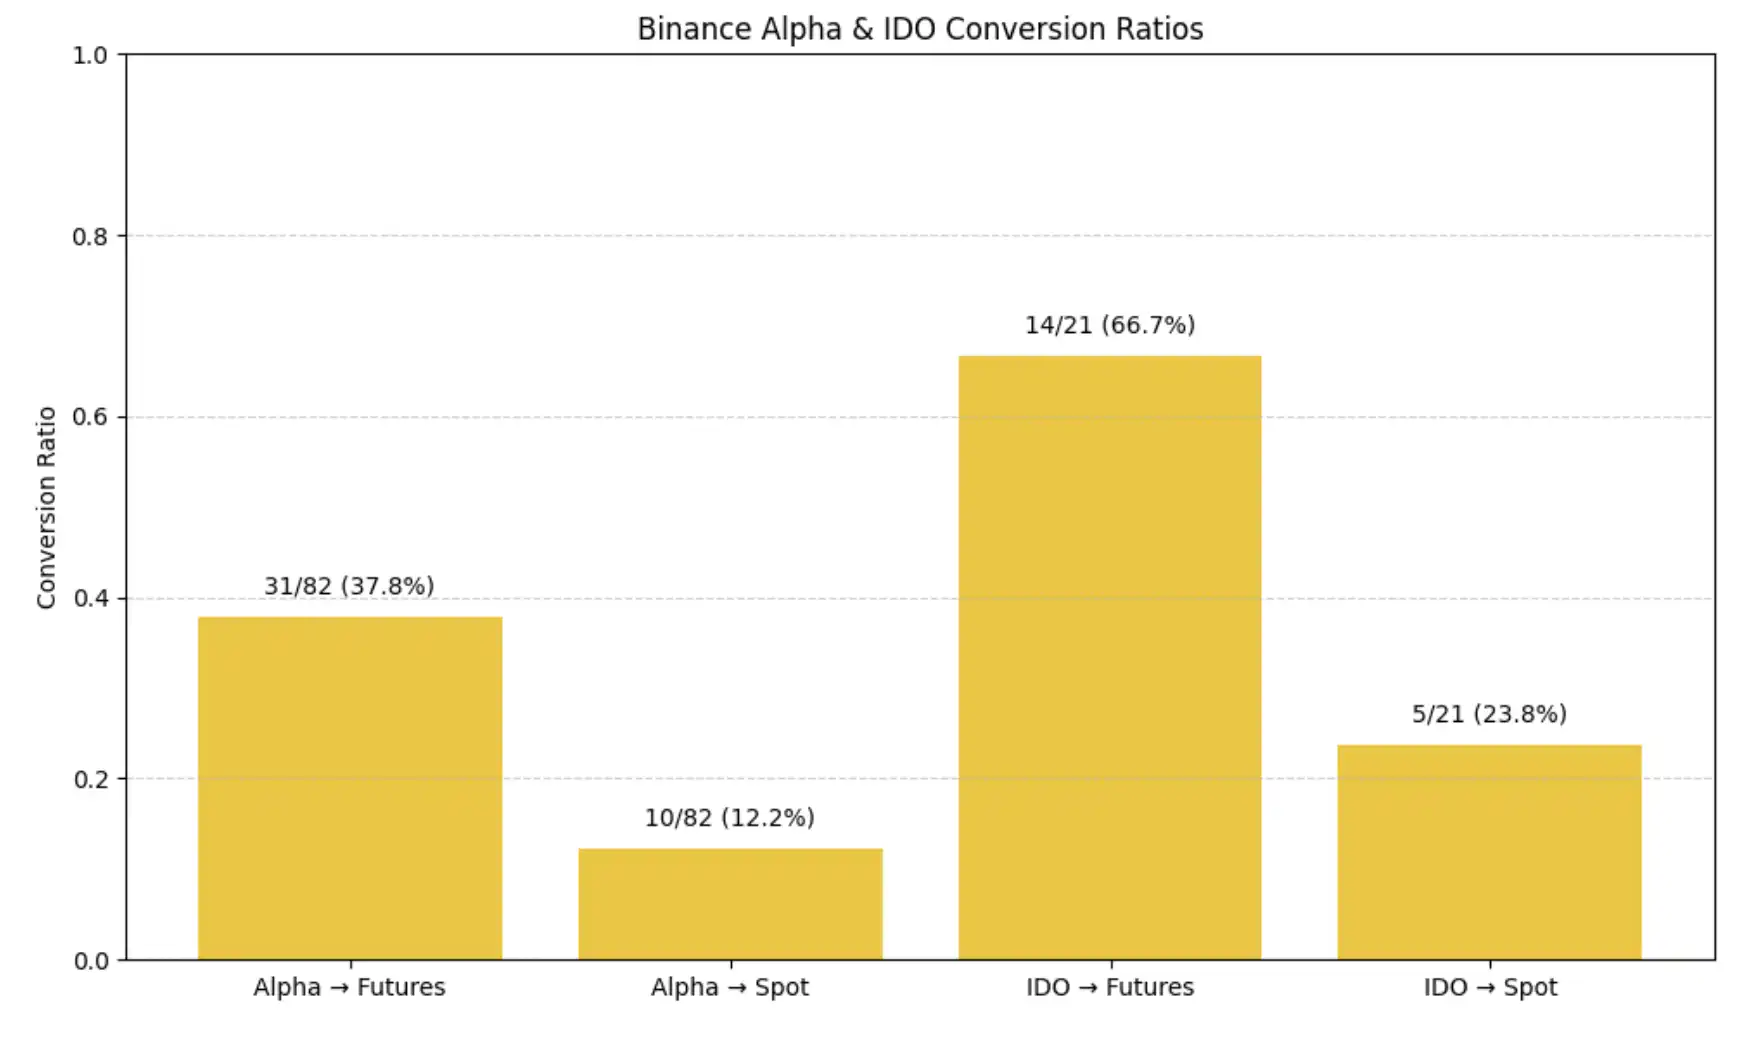Click the 'Conversion Ratio' y-axis label

[46, 507]
